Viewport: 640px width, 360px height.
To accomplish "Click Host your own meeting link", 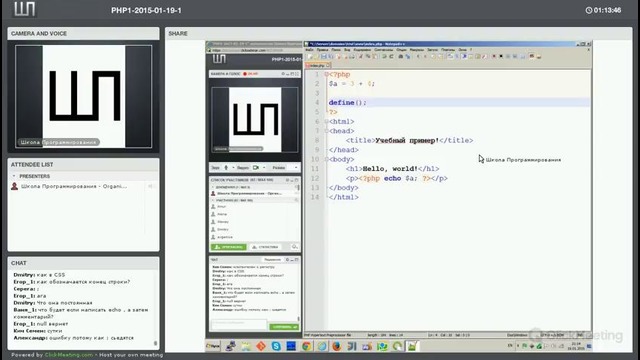I will tap(131, 355).
